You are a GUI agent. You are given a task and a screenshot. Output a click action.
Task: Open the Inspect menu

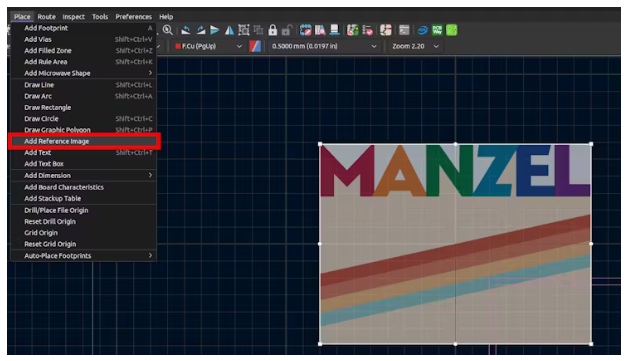(73, 16)
